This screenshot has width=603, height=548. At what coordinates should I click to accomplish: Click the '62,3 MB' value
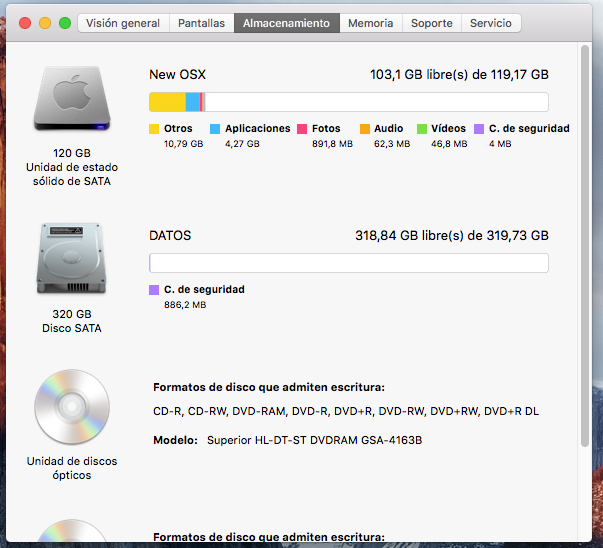pyautogui.click(x=392, y=144)
